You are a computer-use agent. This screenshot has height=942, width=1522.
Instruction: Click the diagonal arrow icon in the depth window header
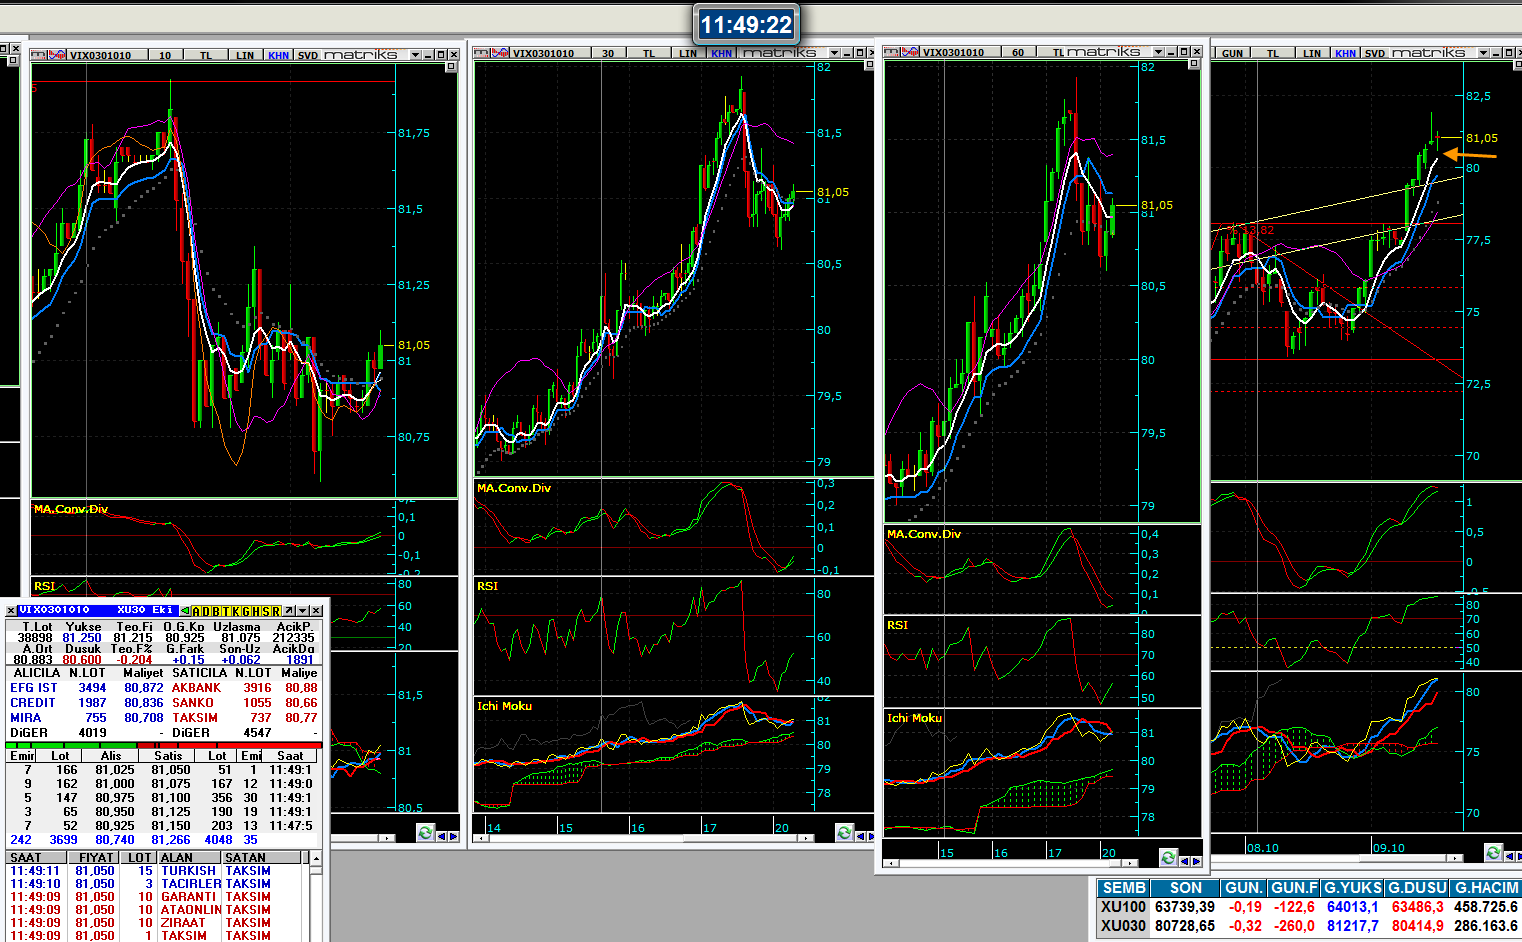coord(288,611)
